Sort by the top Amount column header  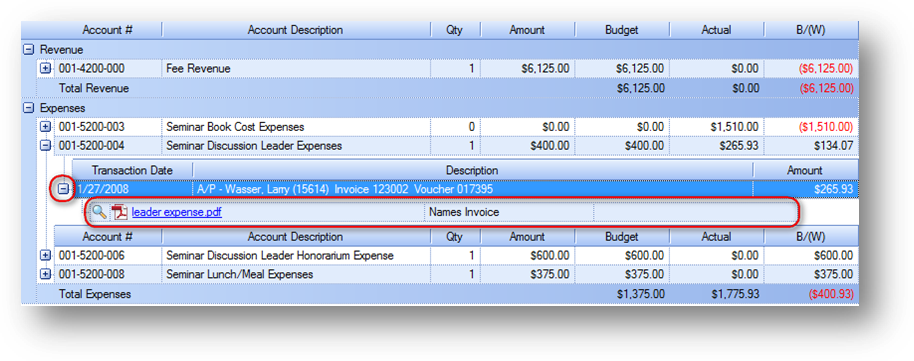click(x=527, y=30)
